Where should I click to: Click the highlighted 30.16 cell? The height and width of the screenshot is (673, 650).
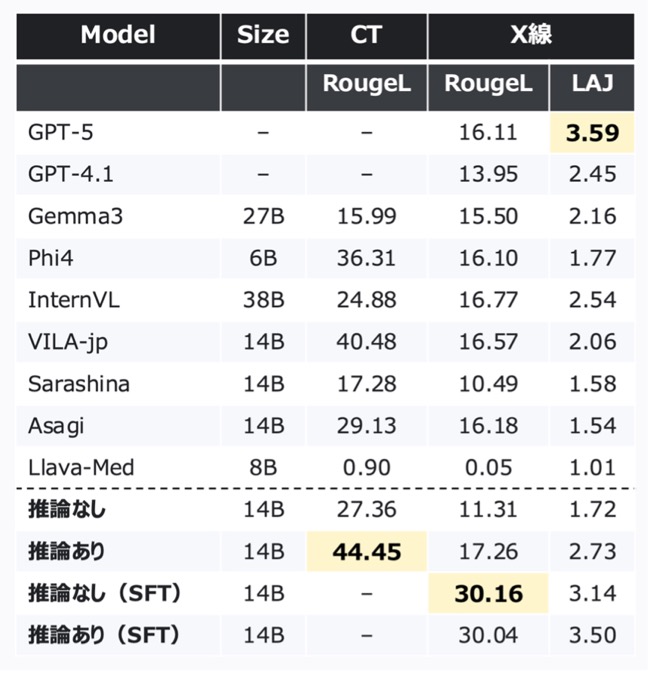(x=489, y=594)
